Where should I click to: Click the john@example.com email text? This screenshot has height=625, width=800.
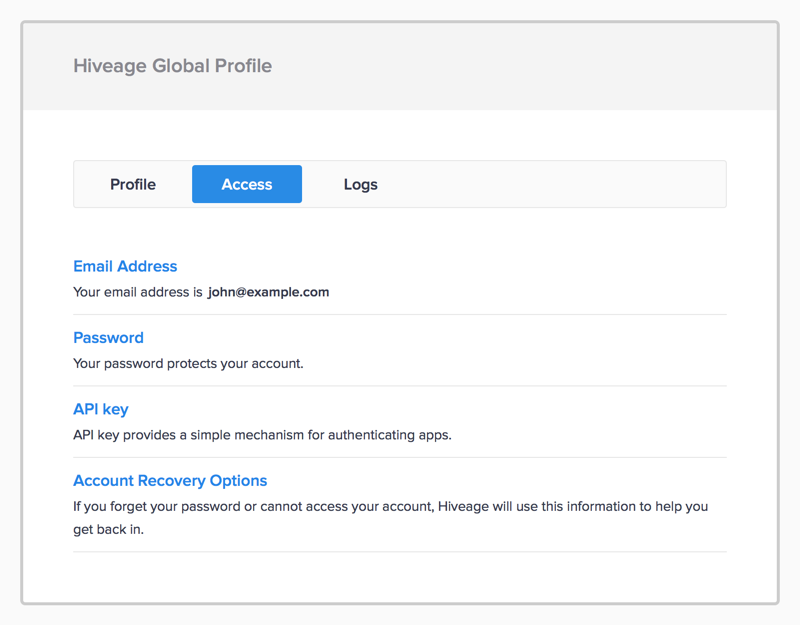tap(268, 292)
